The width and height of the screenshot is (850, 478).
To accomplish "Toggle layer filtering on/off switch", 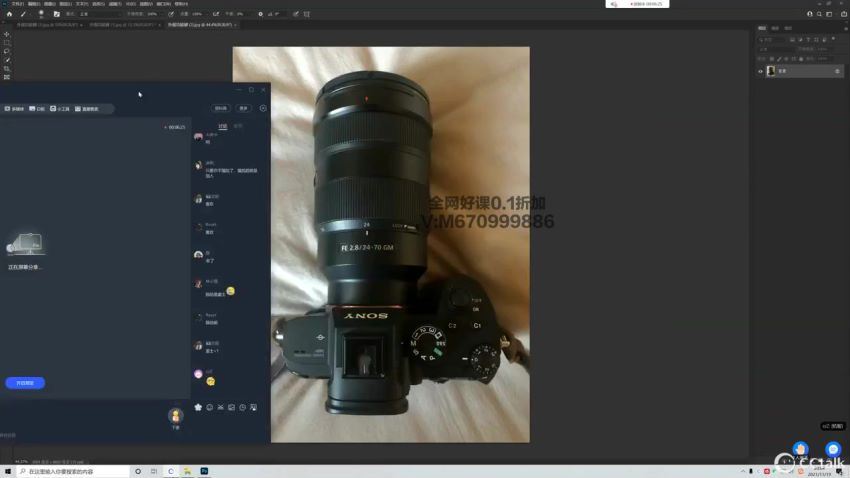I will pyautogui.click(x=834, y=39).
